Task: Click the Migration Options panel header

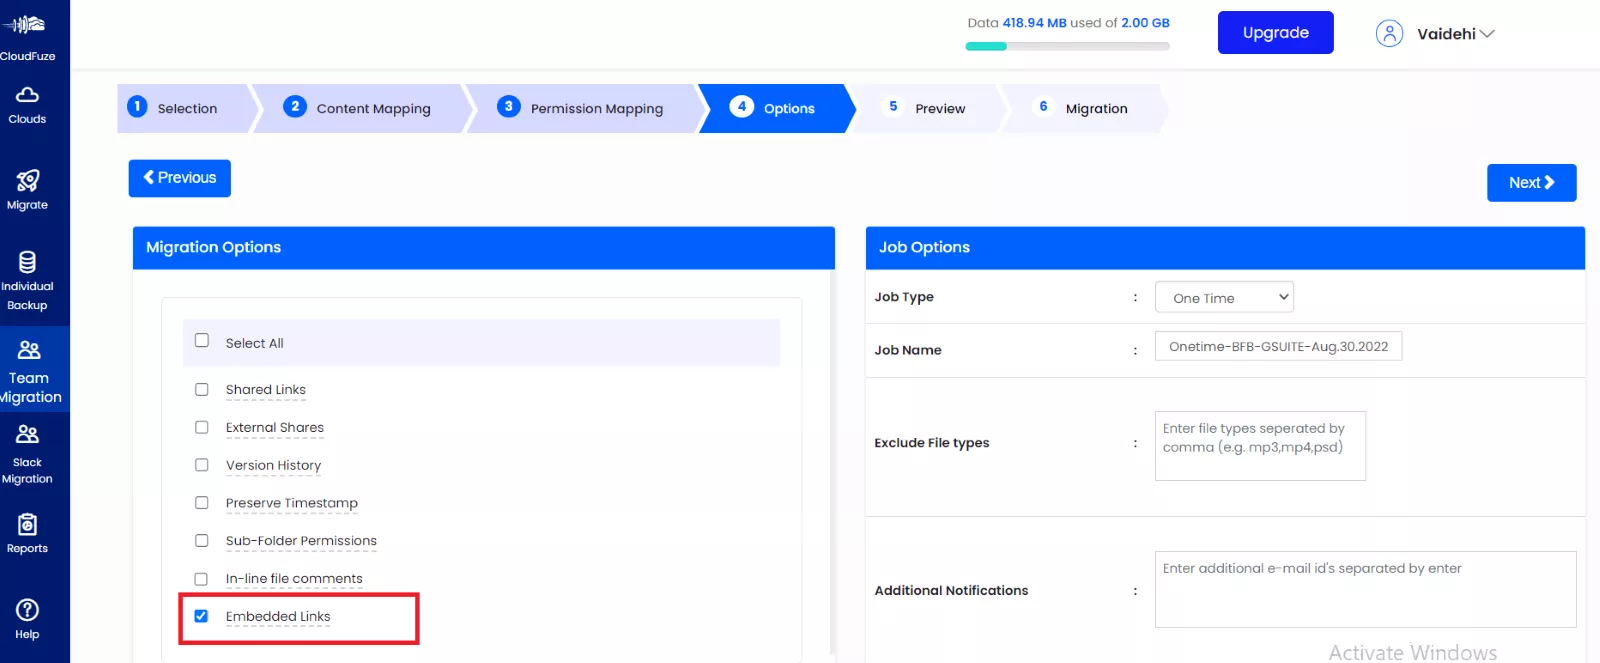Action: (x=484, y=248)
